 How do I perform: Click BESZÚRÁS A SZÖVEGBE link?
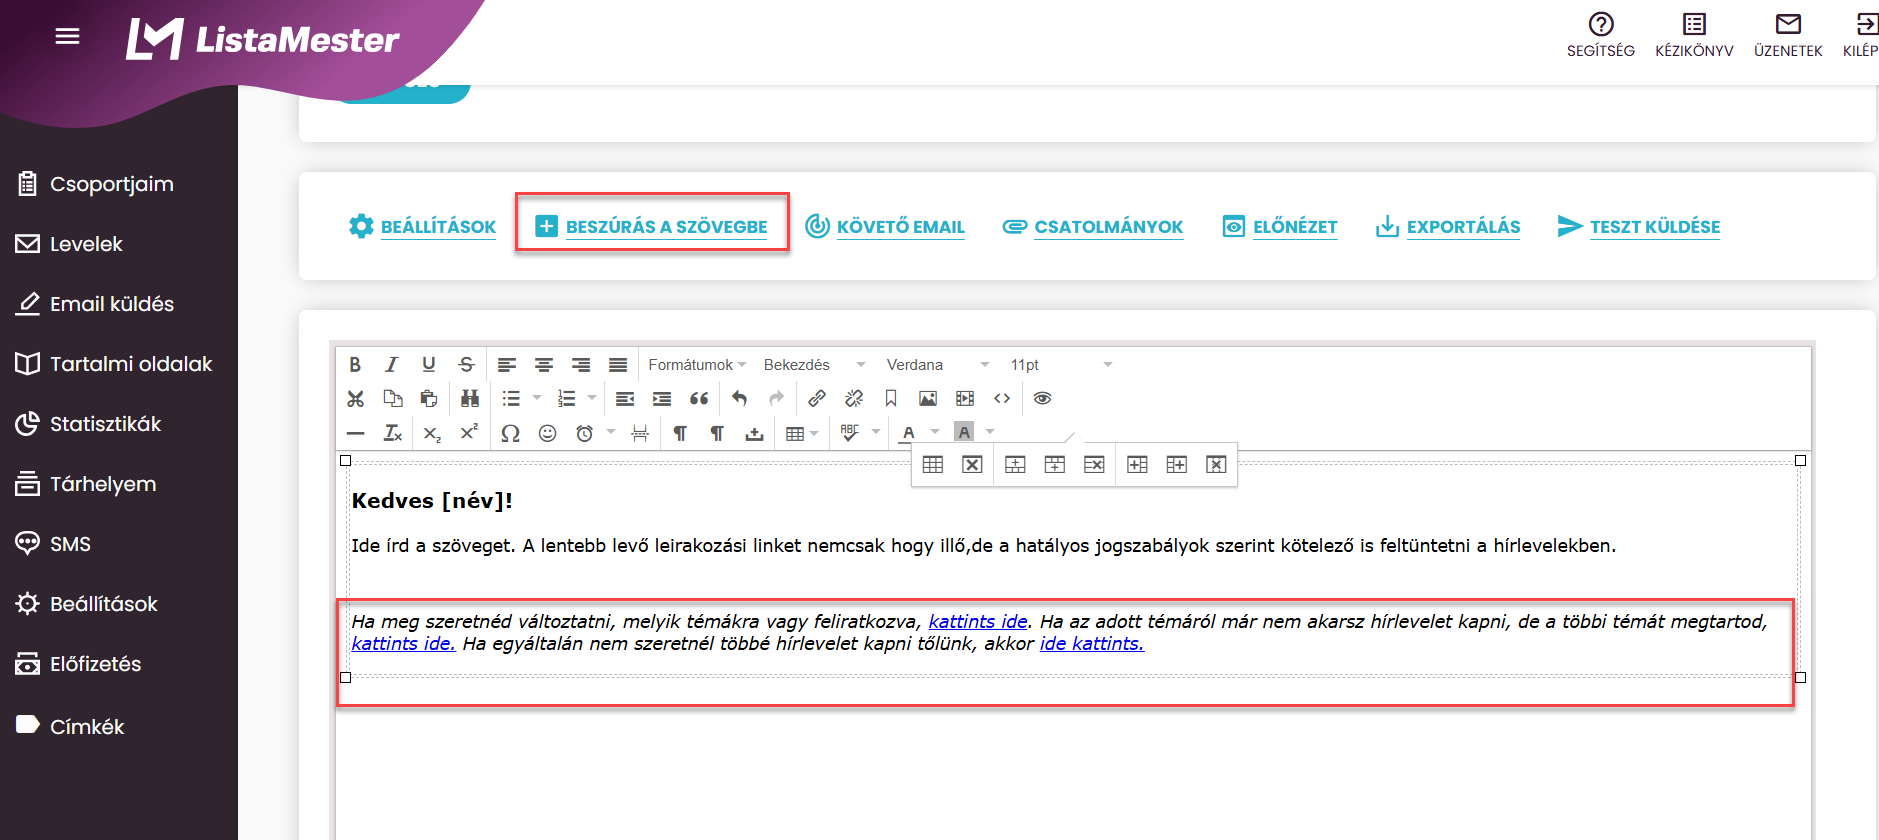click(x=652, y=227)
